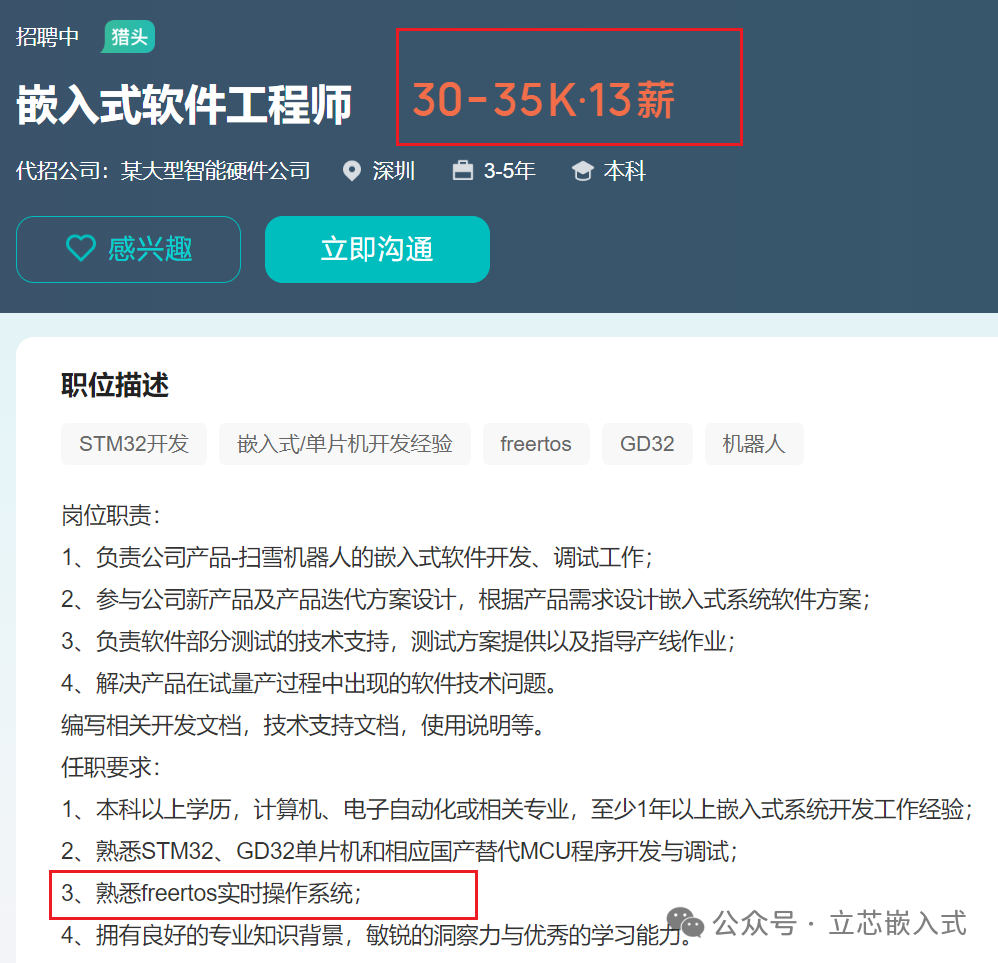Click the 感兴趣 heart button

click(x=128, y=250)
